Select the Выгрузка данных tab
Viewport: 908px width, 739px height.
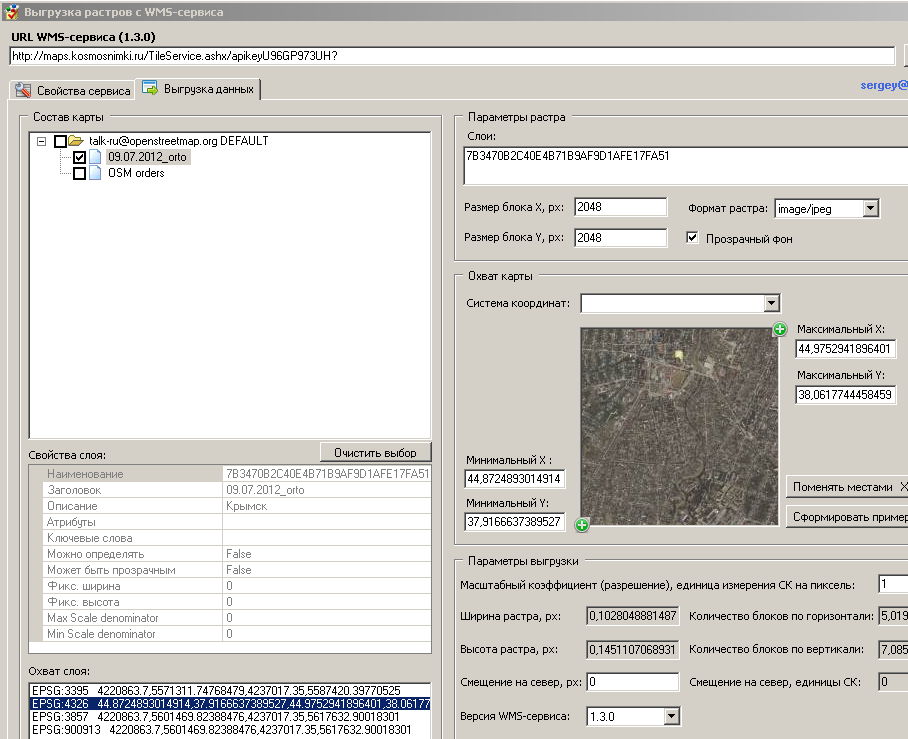pyautogui.click(x=200, y=89)
